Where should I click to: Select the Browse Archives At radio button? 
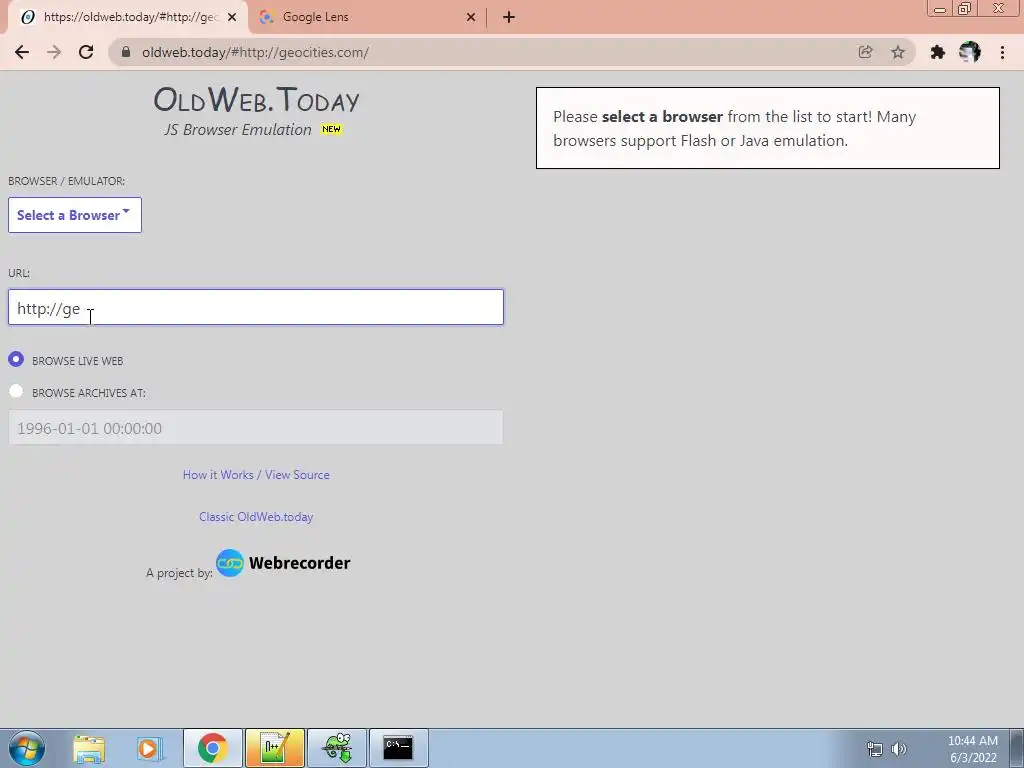click(x=16, y=391)
